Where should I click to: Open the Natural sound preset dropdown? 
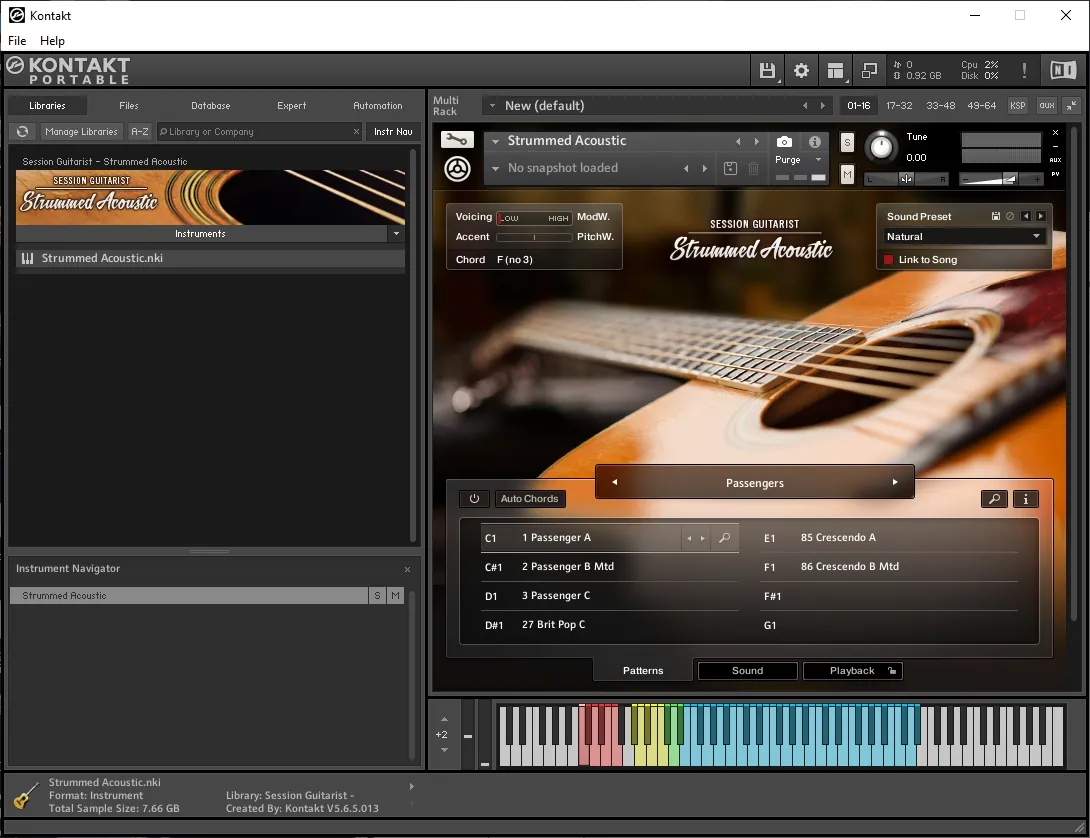pyautogui.click(x=962, y=236)
